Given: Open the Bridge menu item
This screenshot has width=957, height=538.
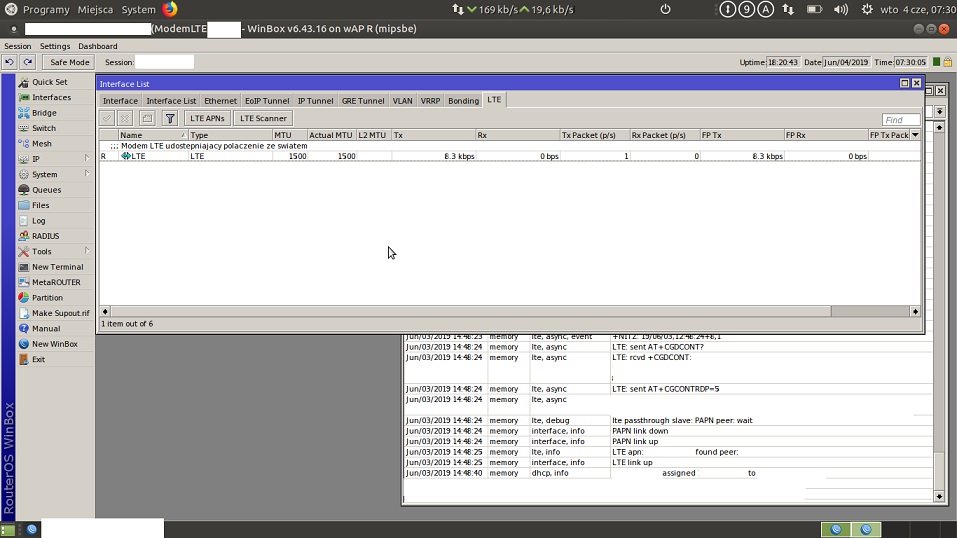Looking at the screenshot, I should pyautogui.click(x=44, y=113).
